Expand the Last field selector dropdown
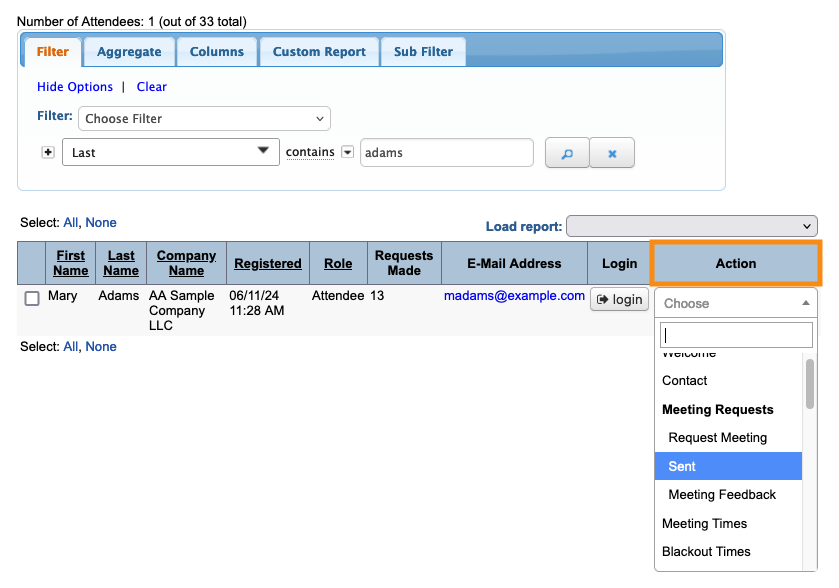 pos(170,152)
